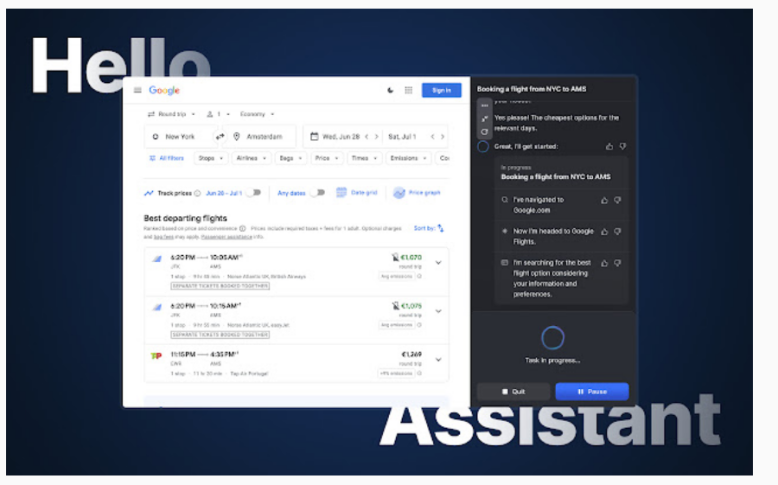Toggle price tracking for Jun 28 - Jul 1
The width and height of the screenshot is (778, 485).
(x=254, y=193)
